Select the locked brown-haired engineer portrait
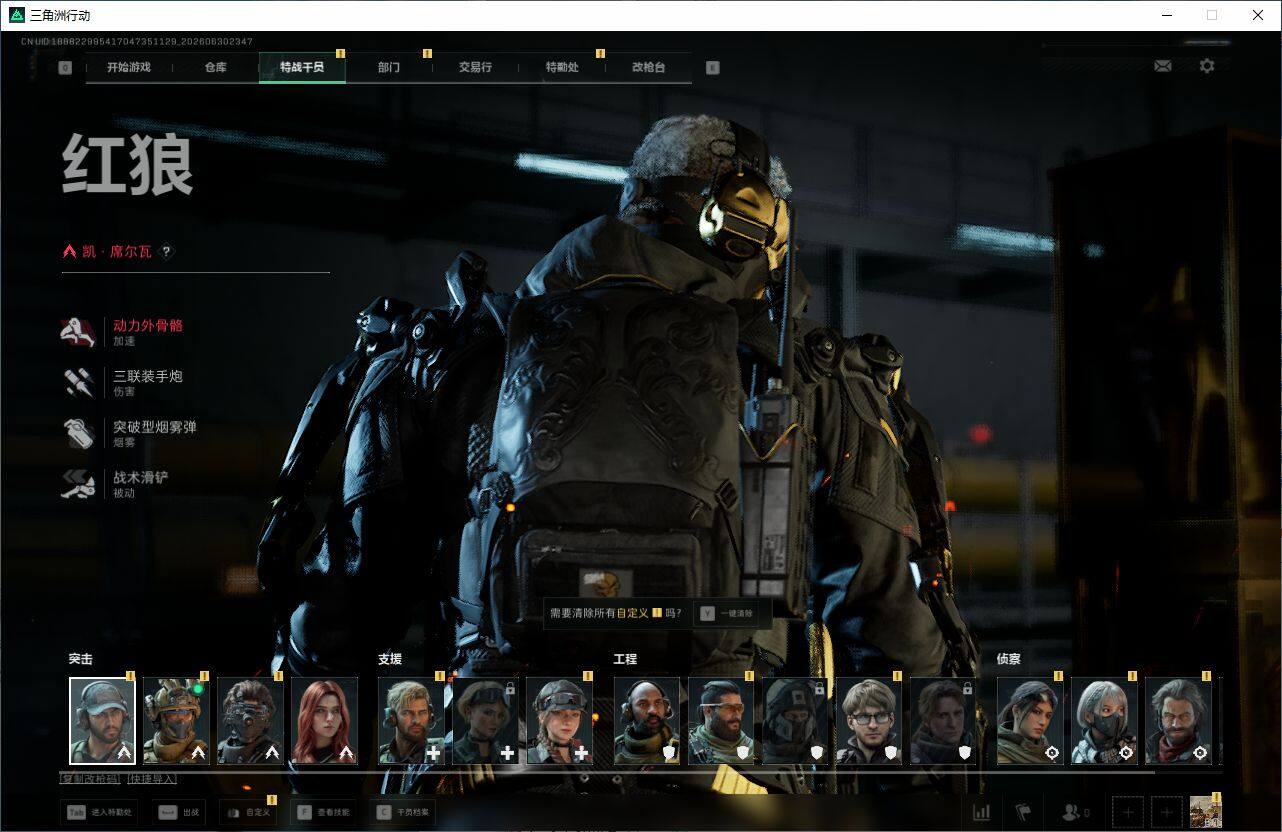The image size is (1282, 832). 943,721
